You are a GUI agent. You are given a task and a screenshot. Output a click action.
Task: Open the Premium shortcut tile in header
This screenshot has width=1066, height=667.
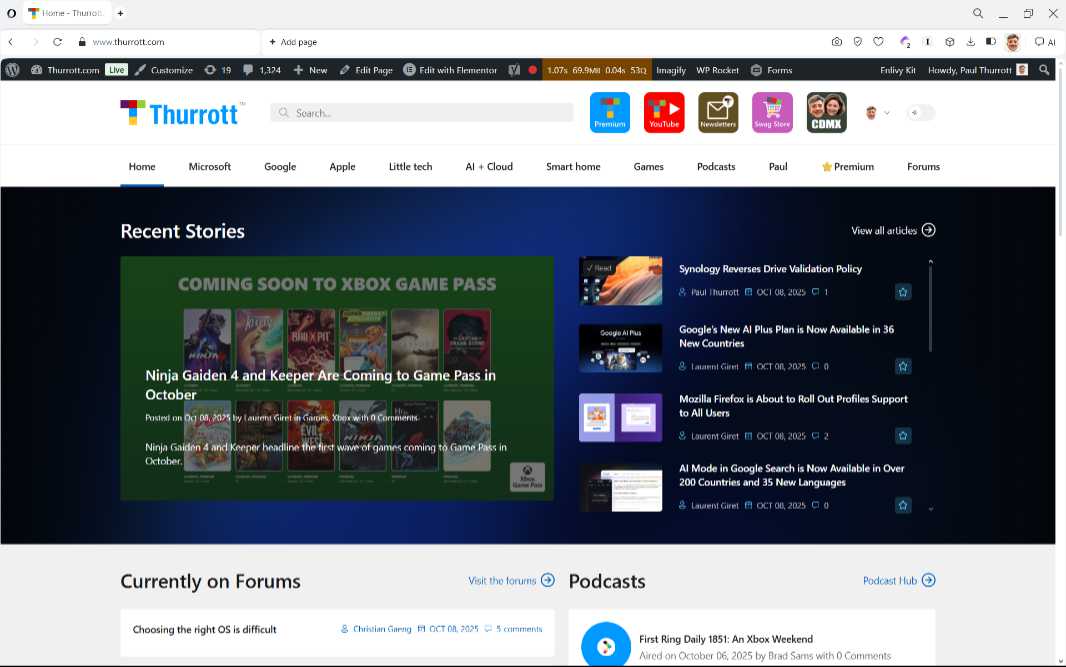click(609, 112)
